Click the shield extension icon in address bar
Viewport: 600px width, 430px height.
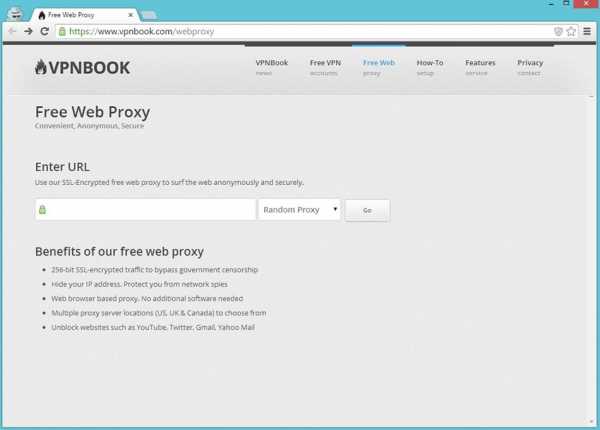coord(558,31)
